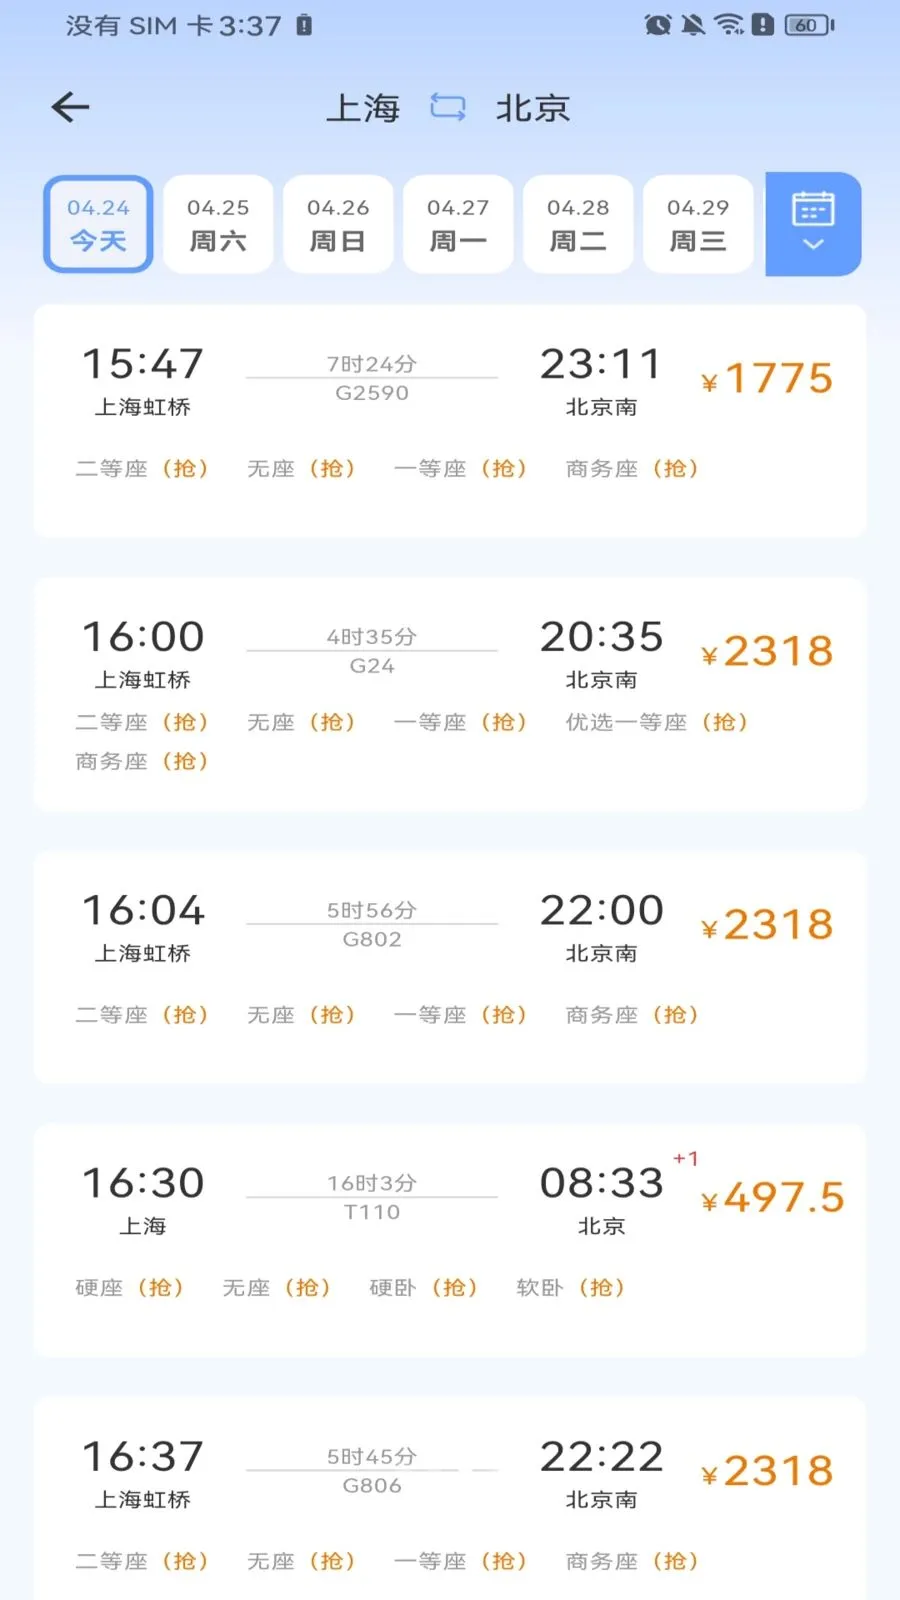The width and height of the screenshot is (900, 1600).
Task: Tap the alarm icon in status bar
Action: [657, 25]
